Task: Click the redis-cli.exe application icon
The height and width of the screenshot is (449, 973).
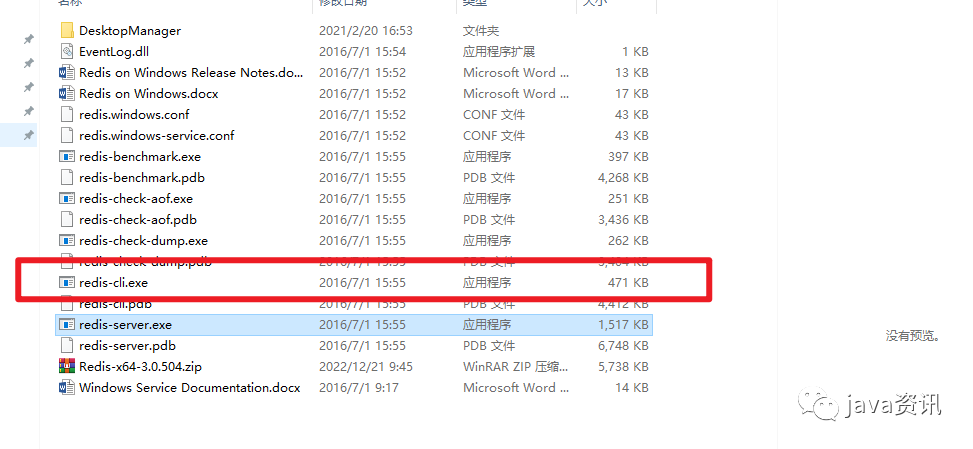Action: click(x=67, y=283)
